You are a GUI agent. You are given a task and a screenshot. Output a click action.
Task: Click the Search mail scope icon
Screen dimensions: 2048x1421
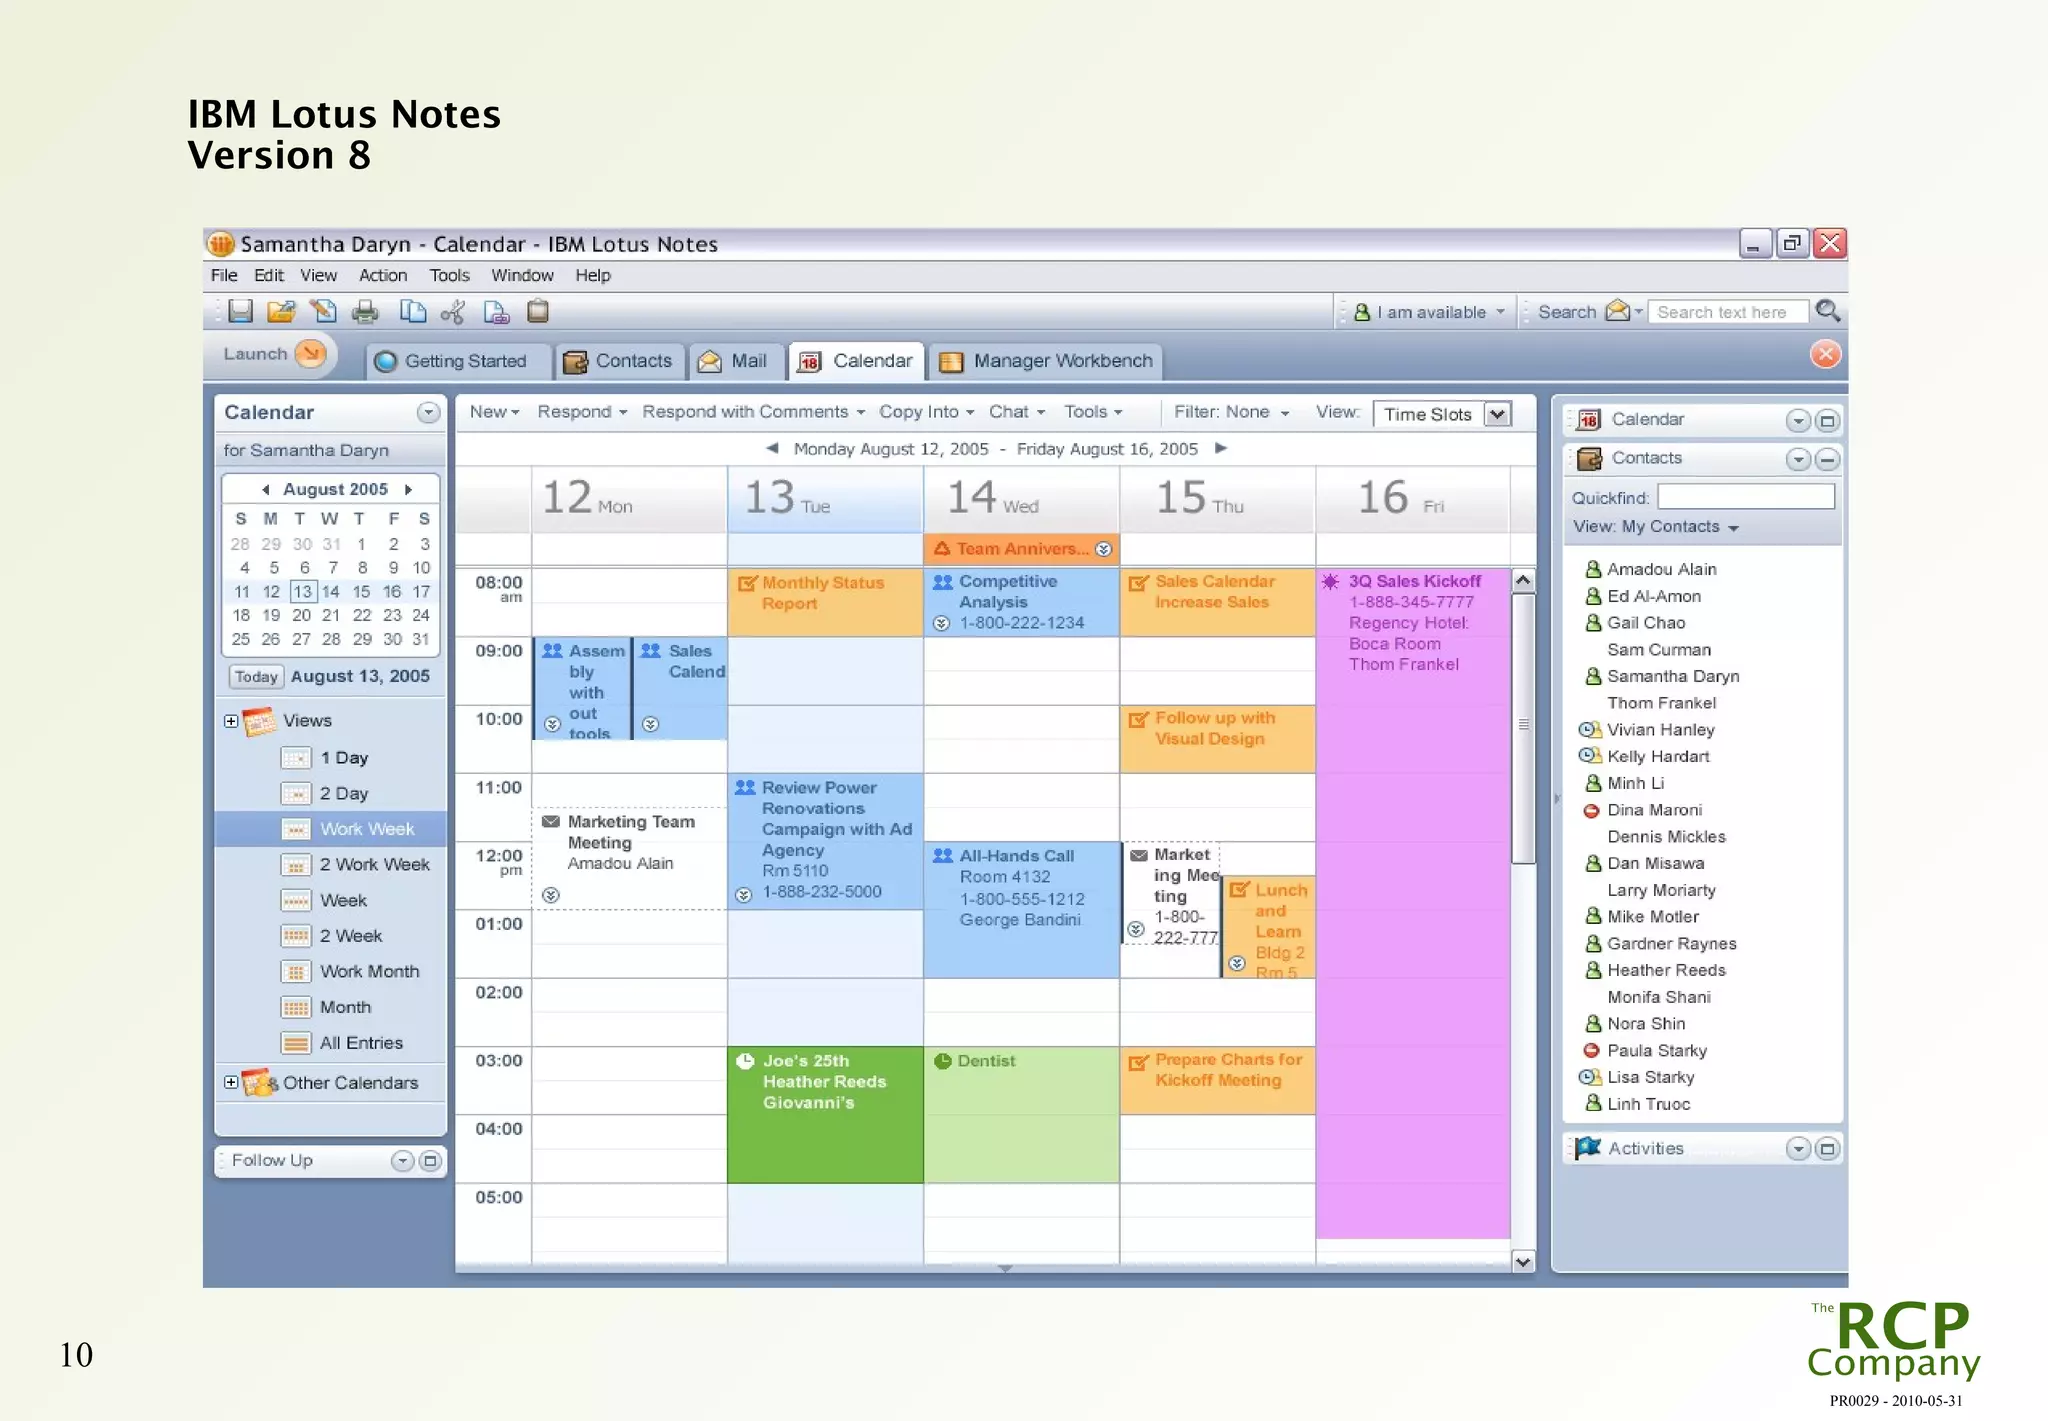tap(1618, 311)
